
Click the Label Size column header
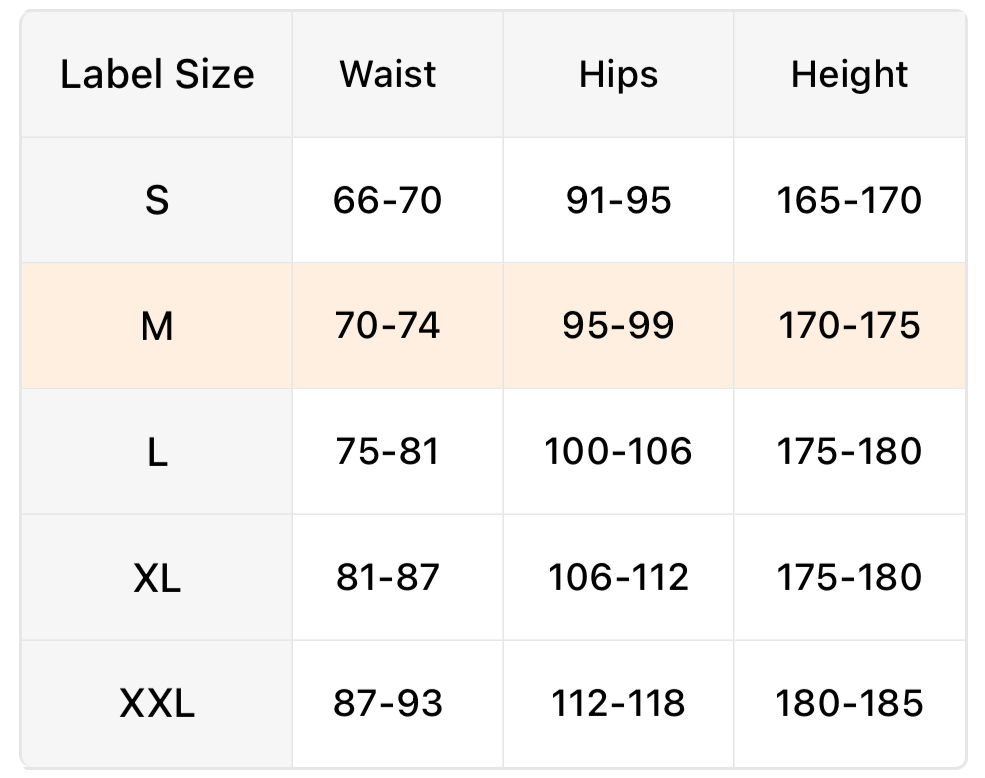tap(157, 75)
